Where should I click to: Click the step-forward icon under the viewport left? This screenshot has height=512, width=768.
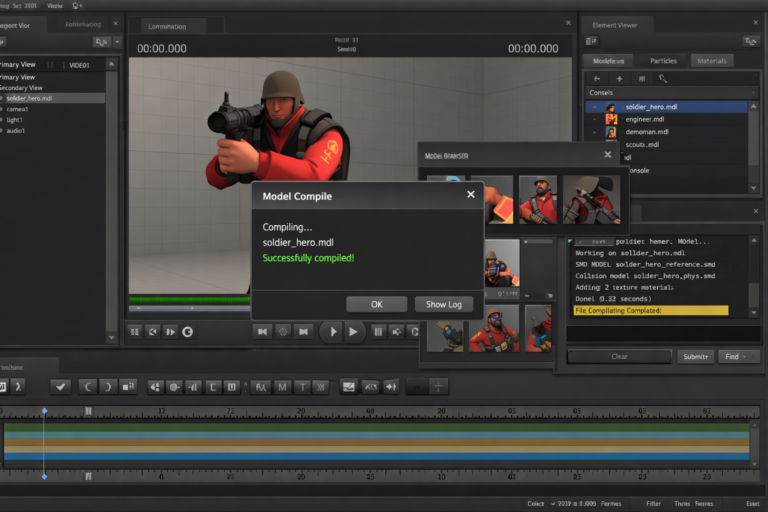pos(170,332)
